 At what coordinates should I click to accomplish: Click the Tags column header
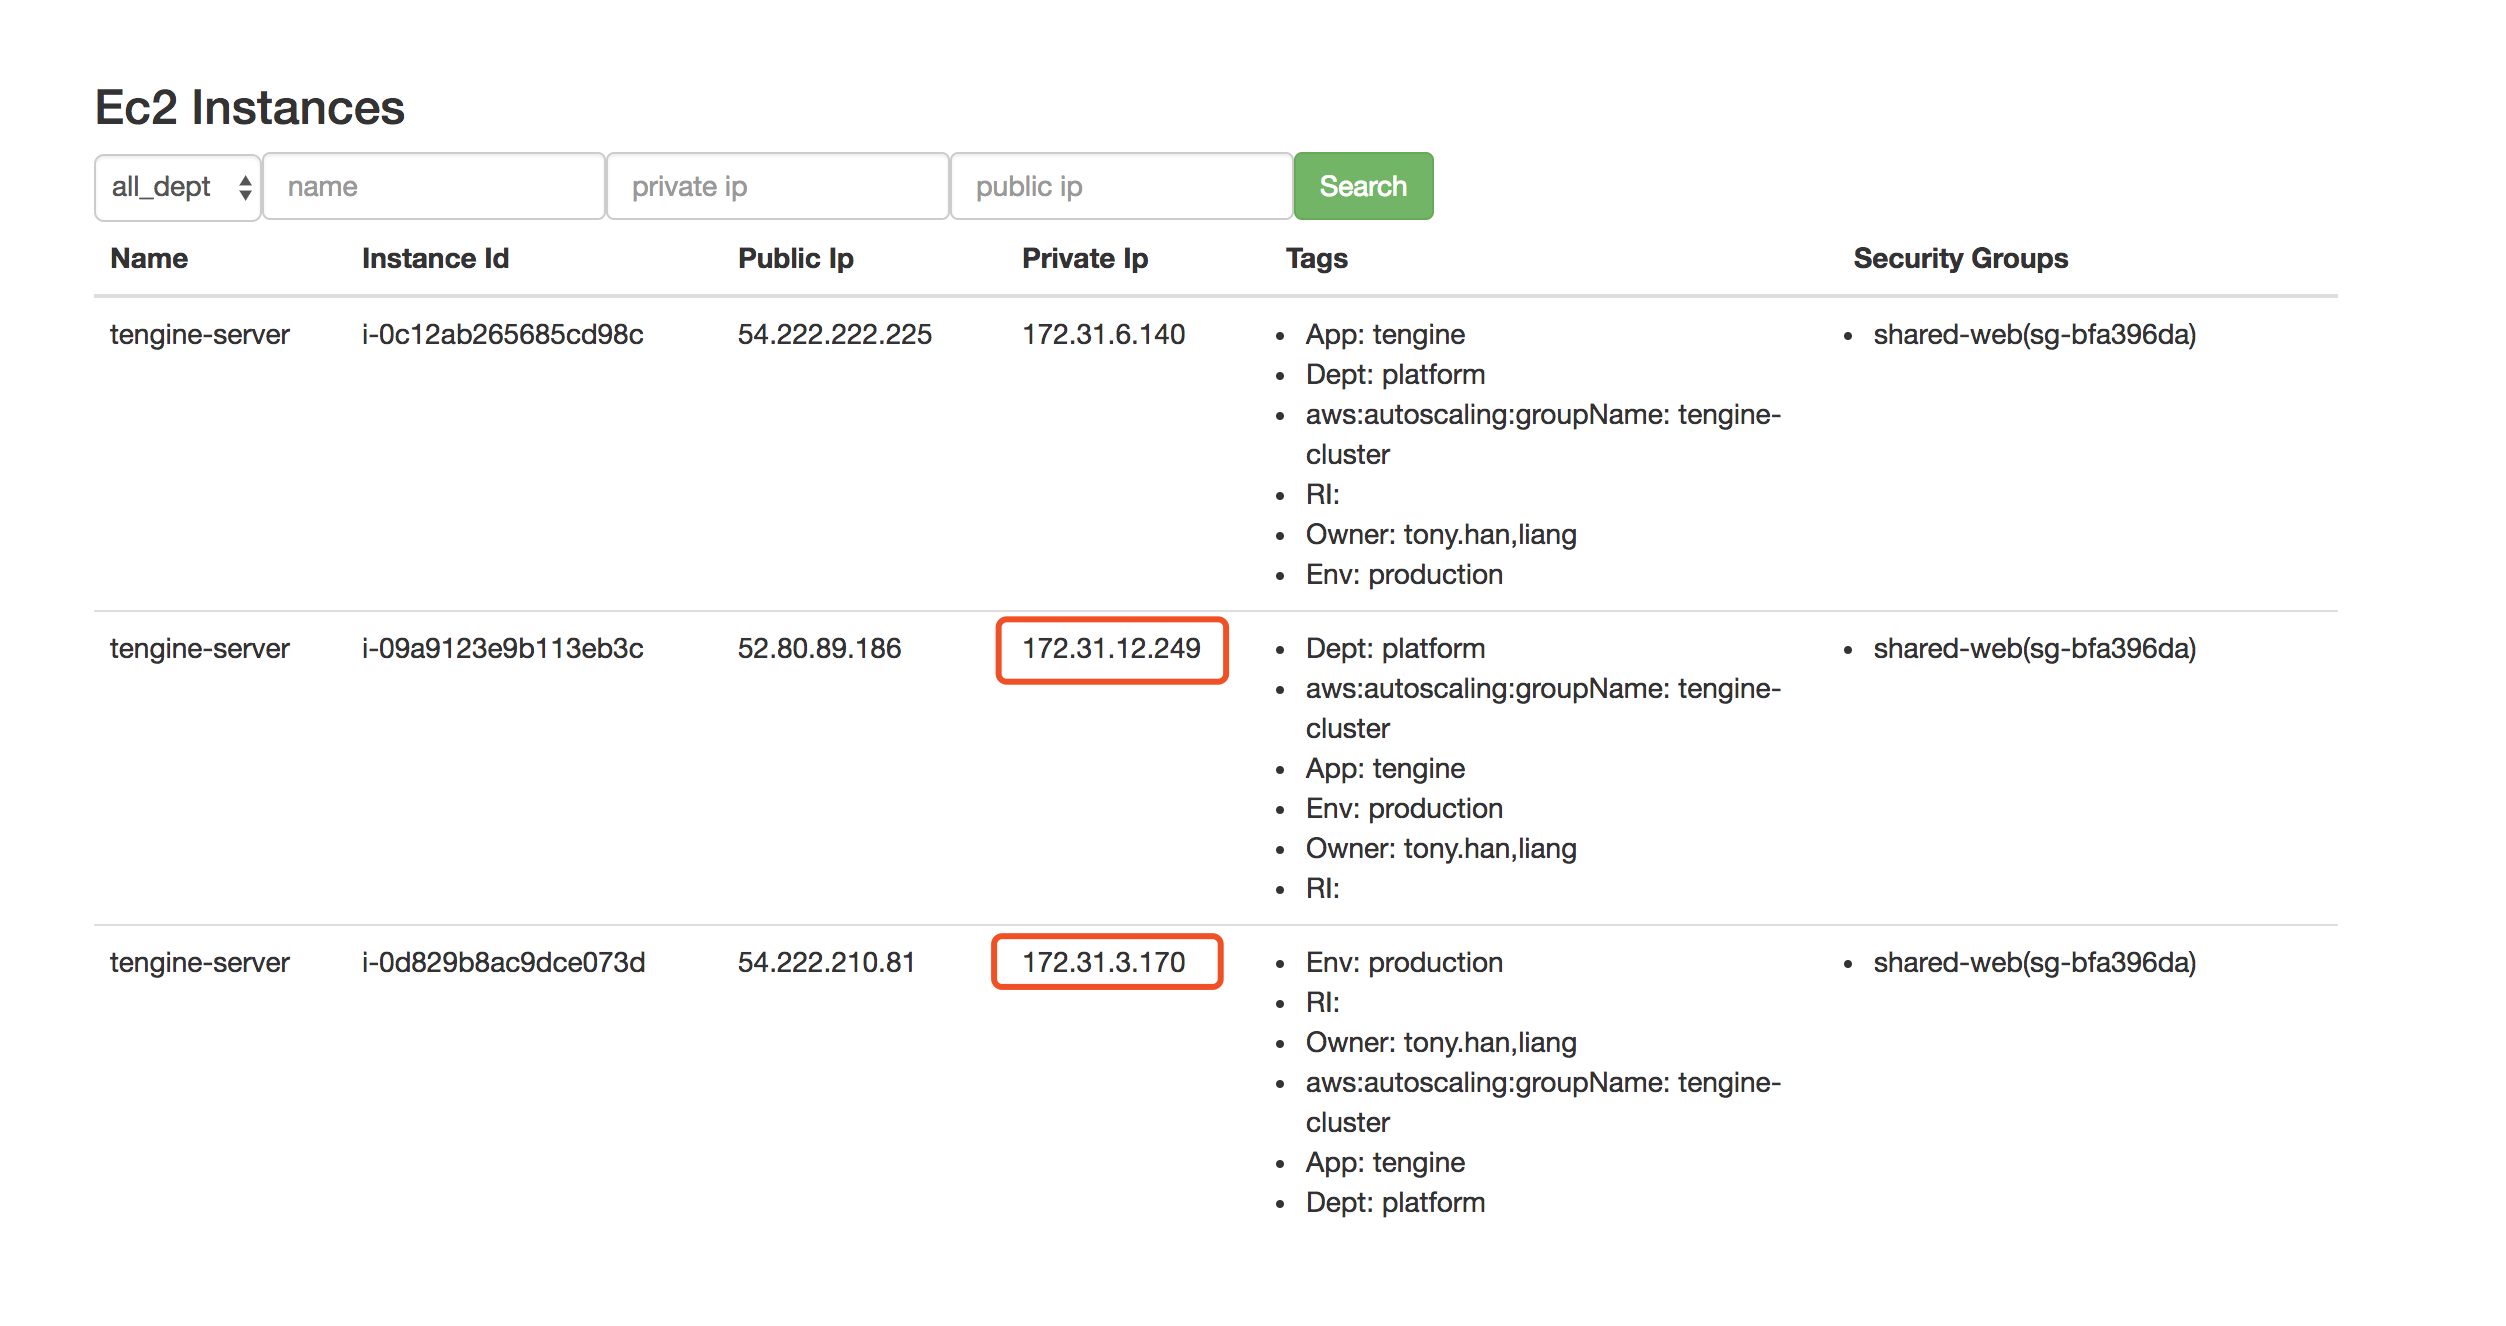click(x=1316, y=259)
